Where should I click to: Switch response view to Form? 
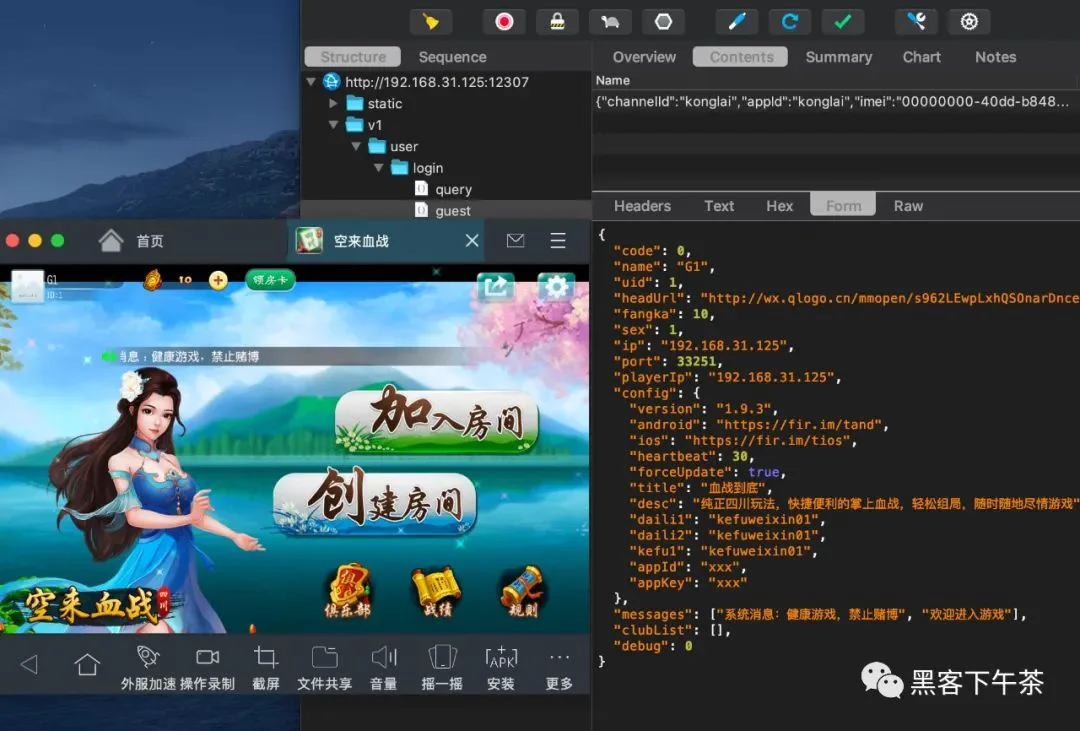(843, 205)
